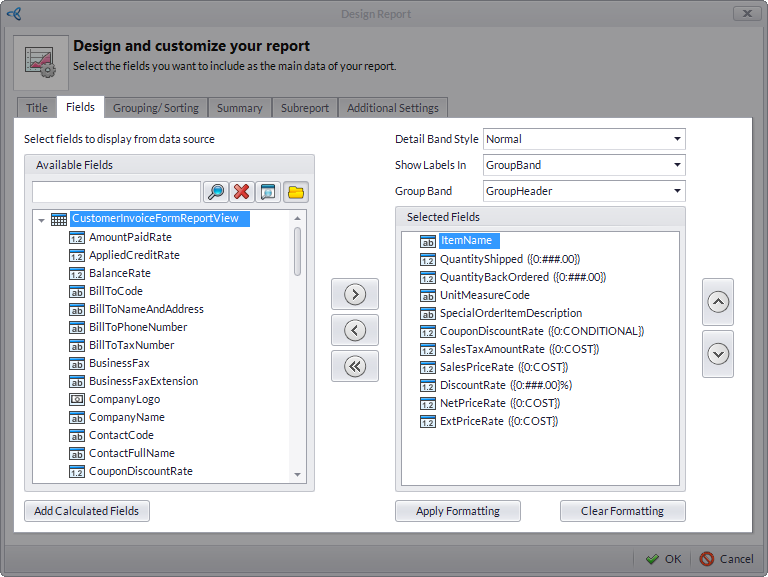Click the yellow folder icon button
Viewport: 768px width, 577px height.
pyautogui.click(x=296, y=191)
